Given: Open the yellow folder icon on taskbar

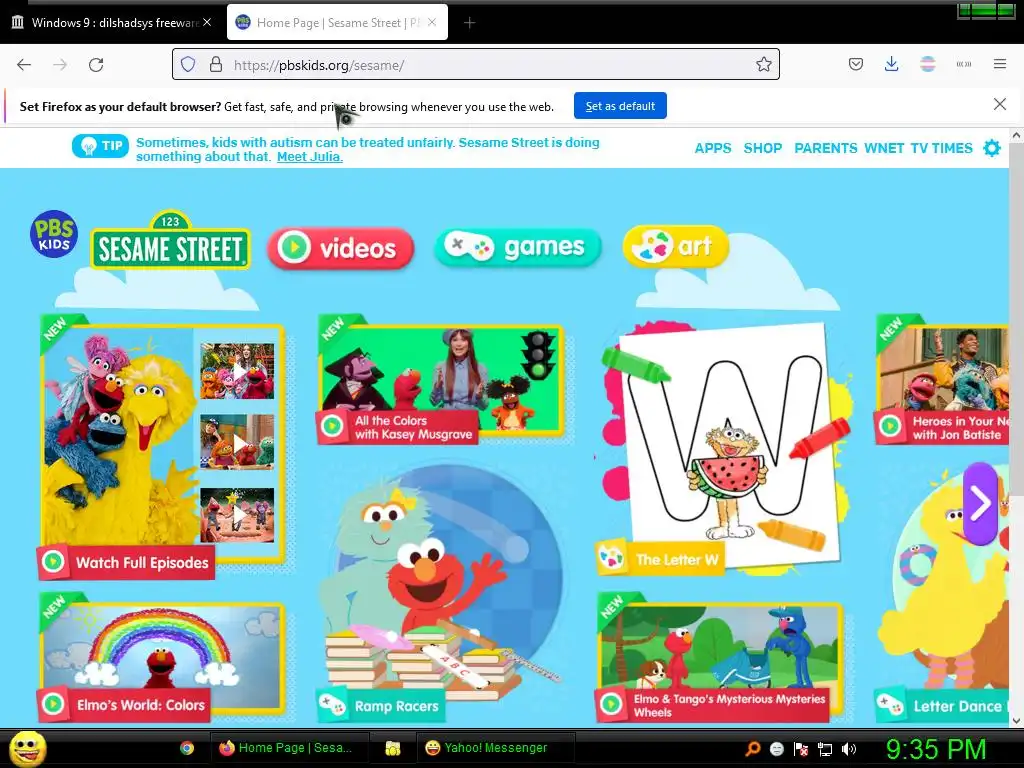Looking at the screenshot, I should pyautogui.click(x=392, y=748).
